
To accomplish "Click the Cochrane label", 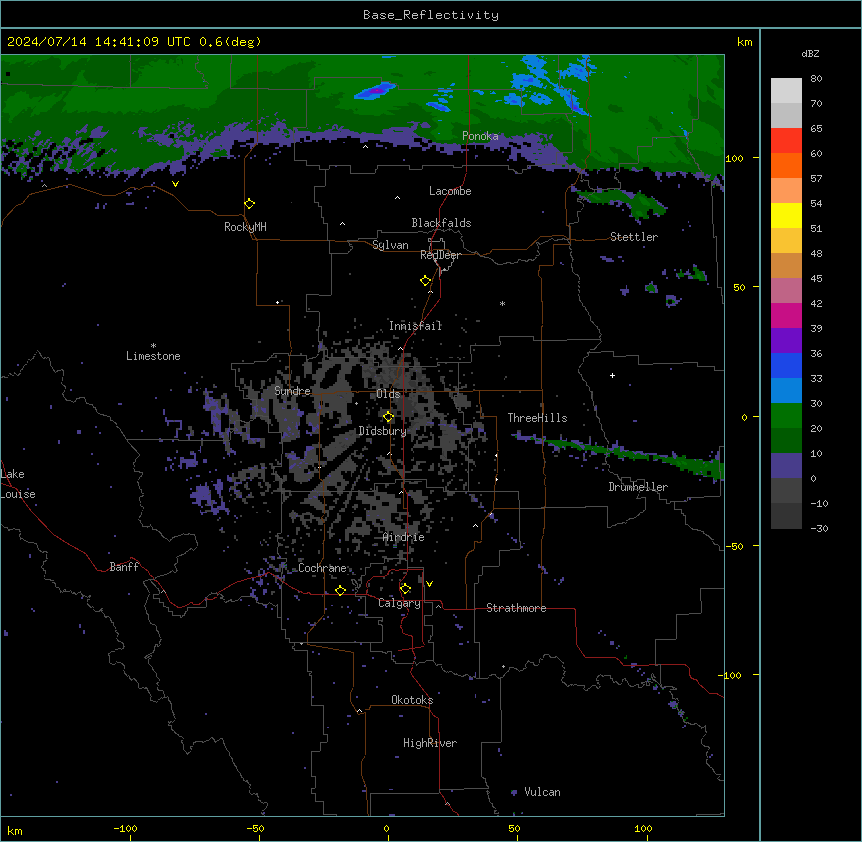I will (322, 568).
